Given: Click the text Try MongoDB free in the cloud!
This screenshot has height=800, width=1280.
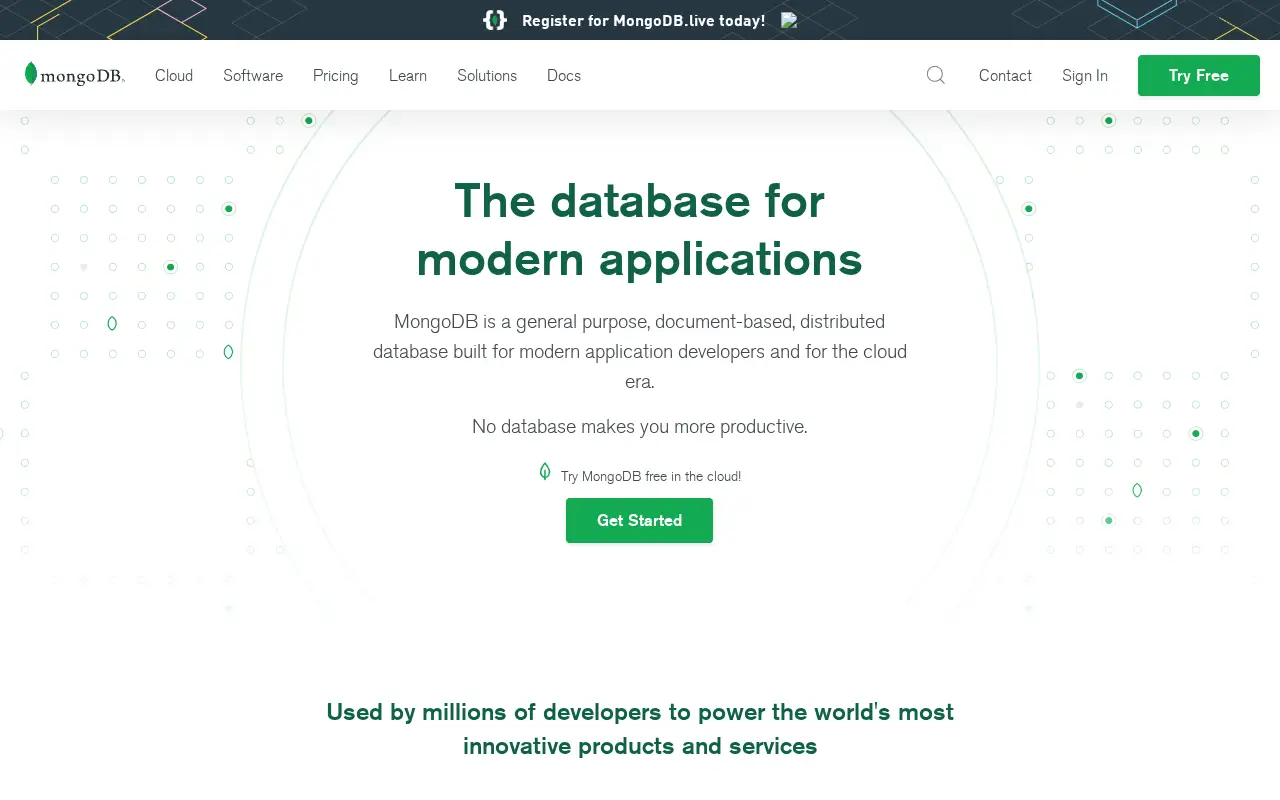Looking at the screenshot, I should [651, 476].
